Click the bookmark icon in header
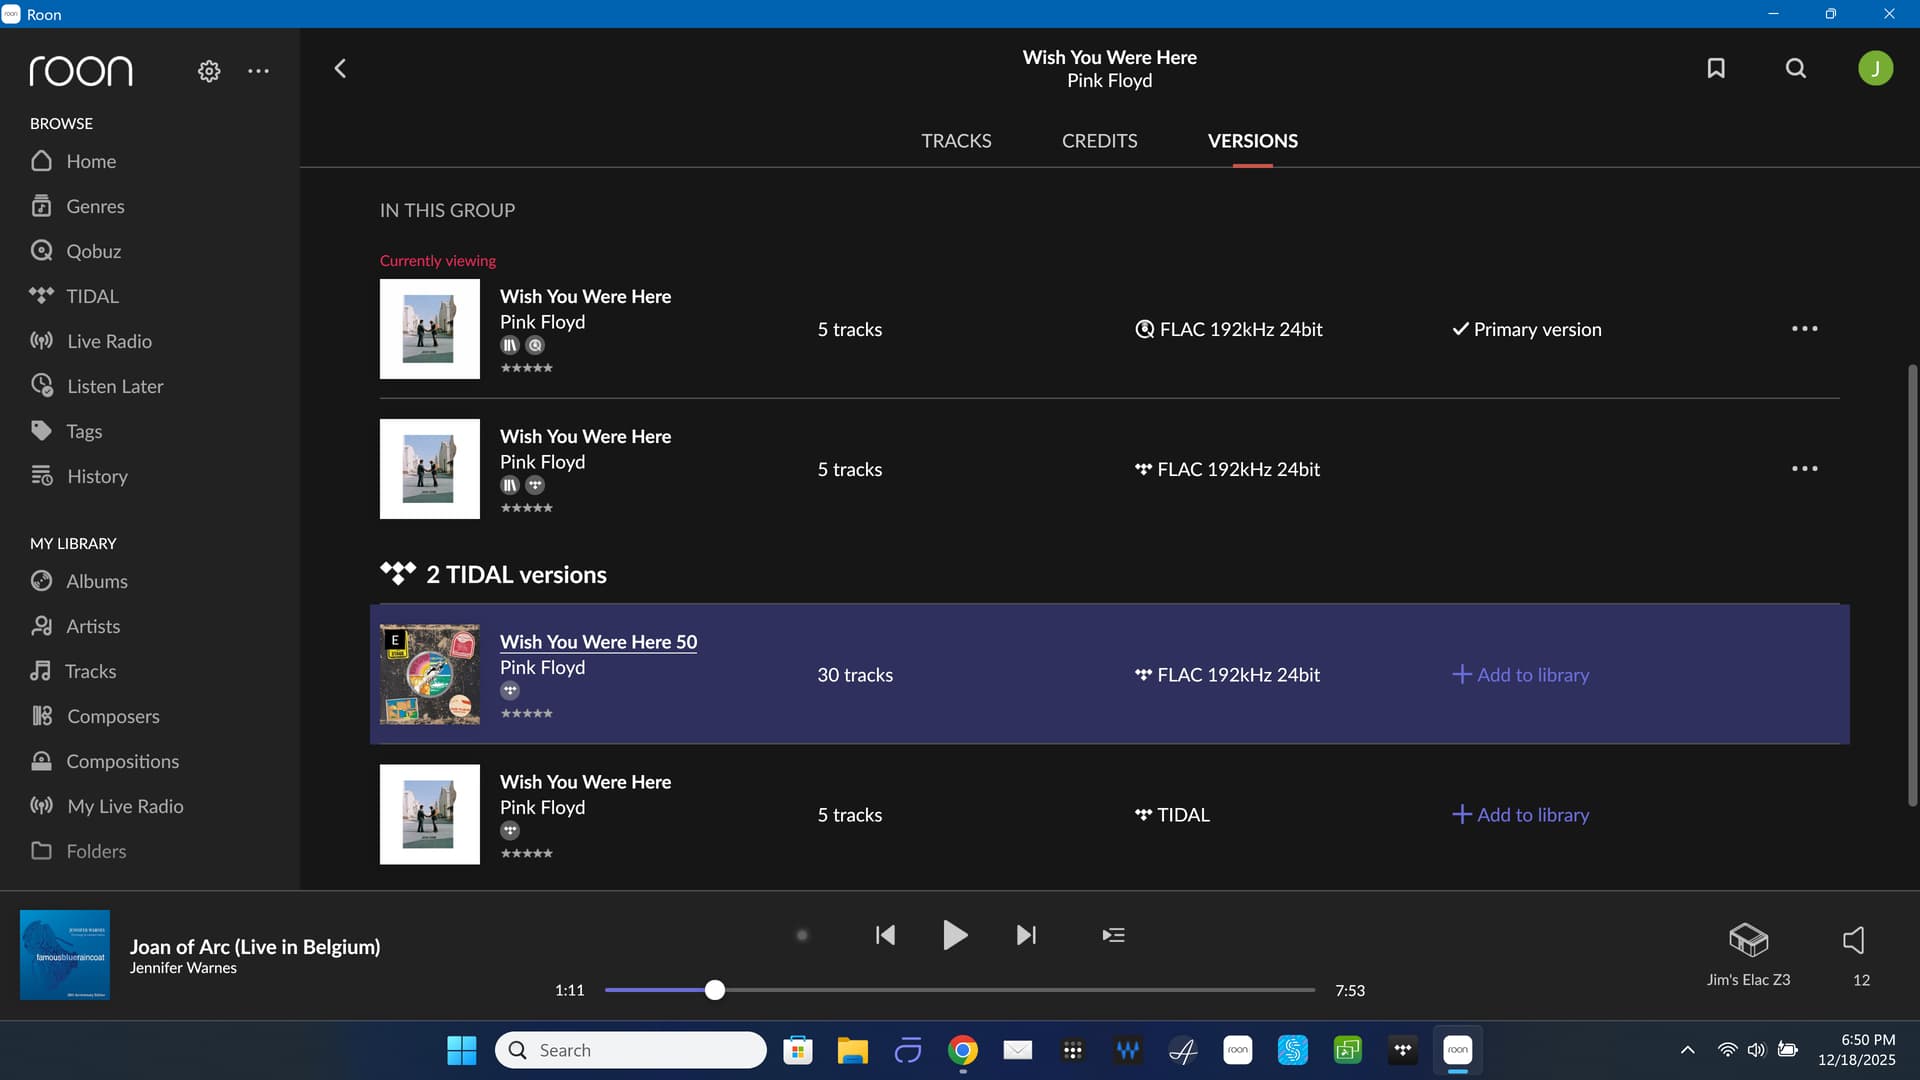Viewport: 1920px width, 1080px height. [1716, 68]
